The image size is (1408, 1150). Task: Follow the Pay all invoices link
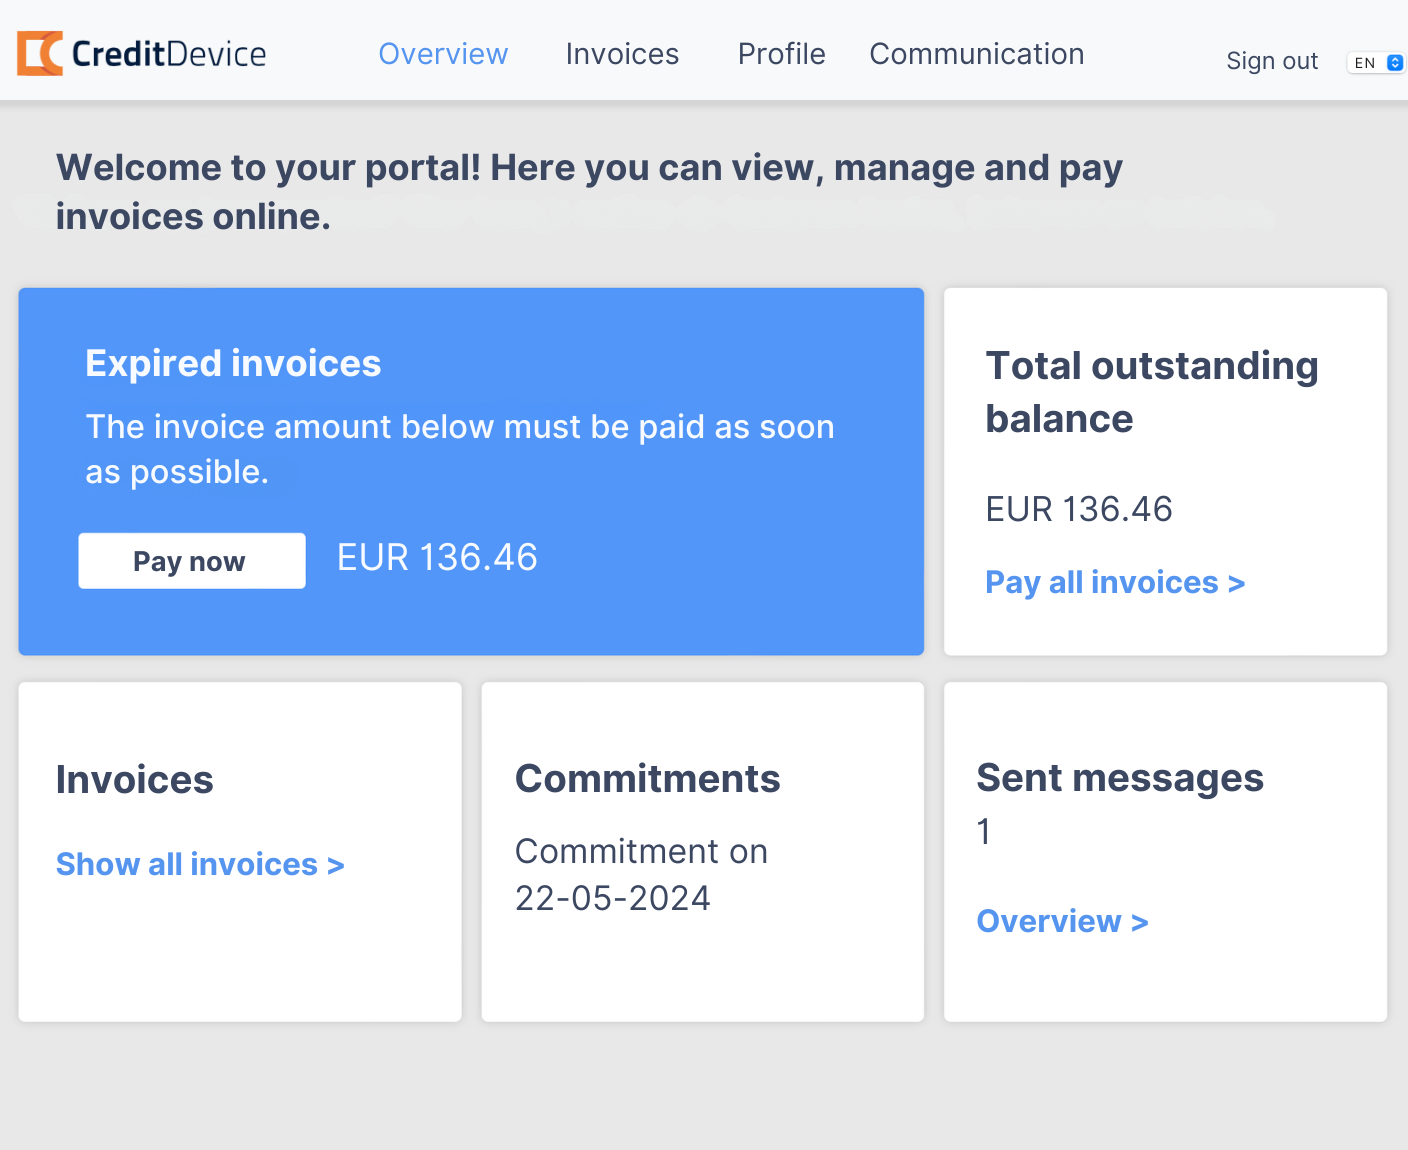1114,582
